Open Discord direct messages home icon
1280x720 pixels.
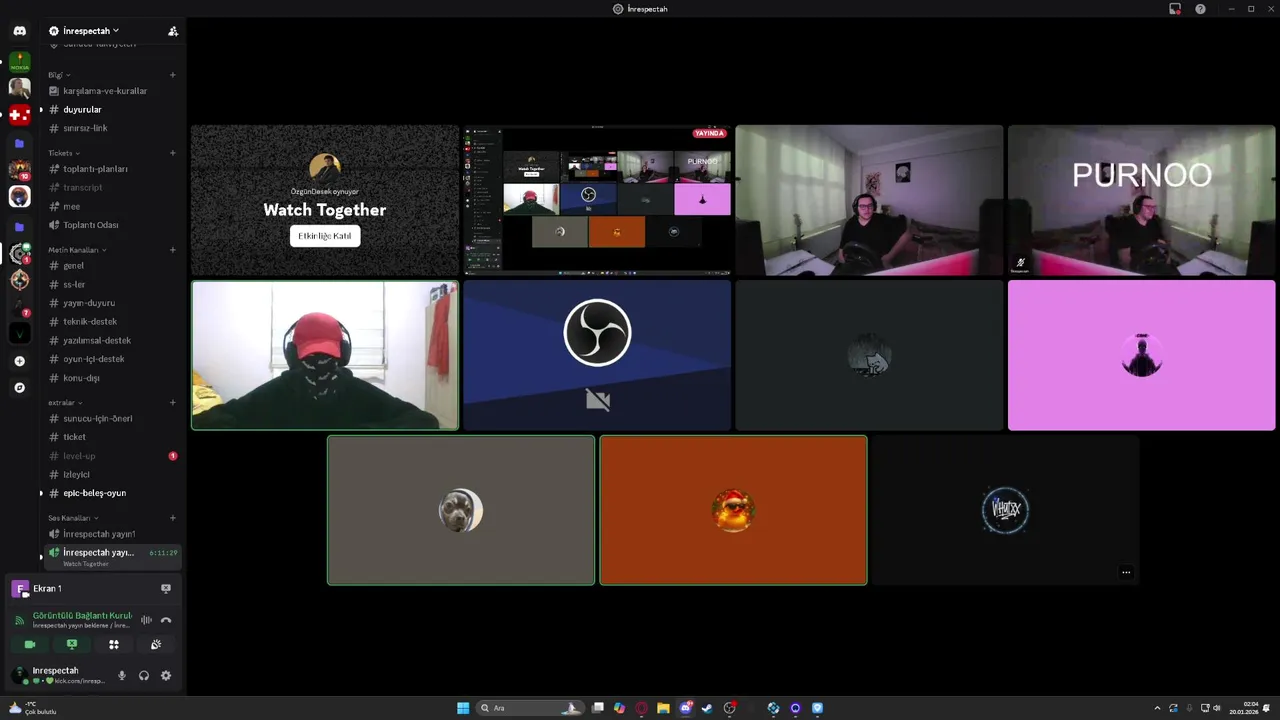pos(19,31)
